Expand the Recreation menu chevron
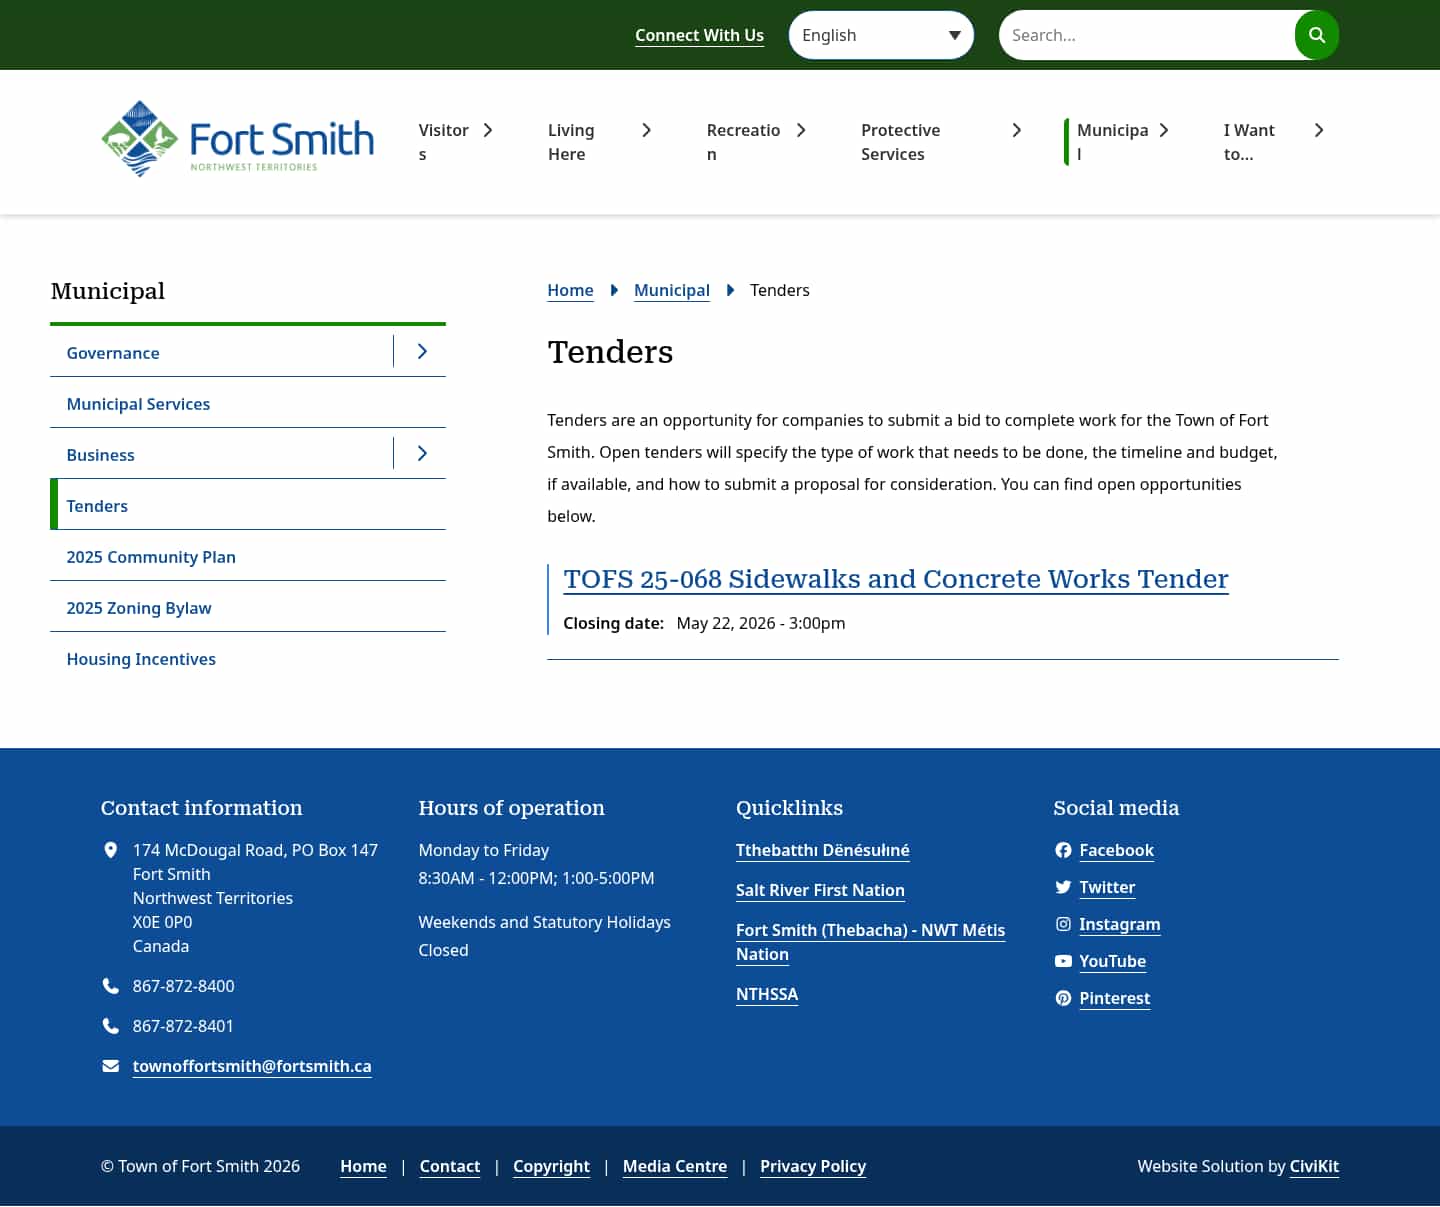The image size is (1440, 1207). pyautogui.click(x=801, y=130)
